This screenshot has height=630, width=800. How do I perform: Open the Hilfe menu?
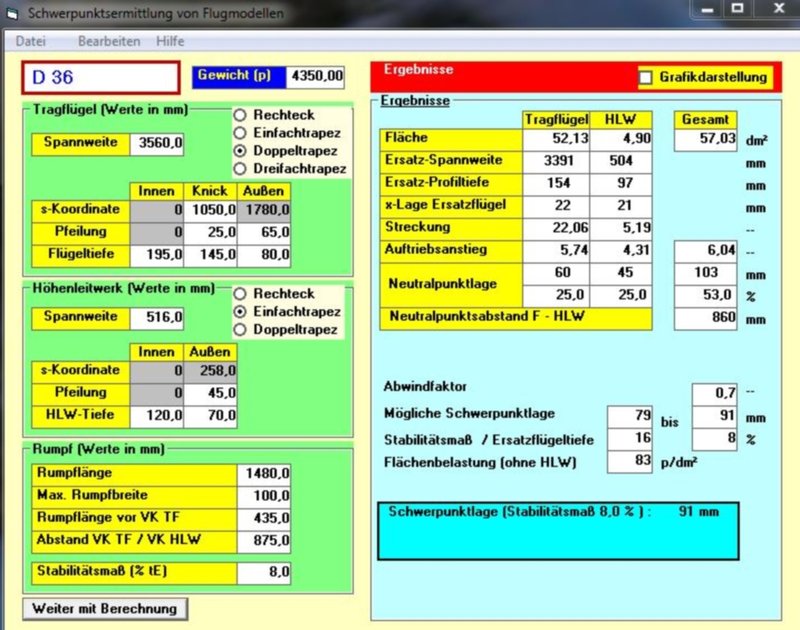[x=170, y=41]
